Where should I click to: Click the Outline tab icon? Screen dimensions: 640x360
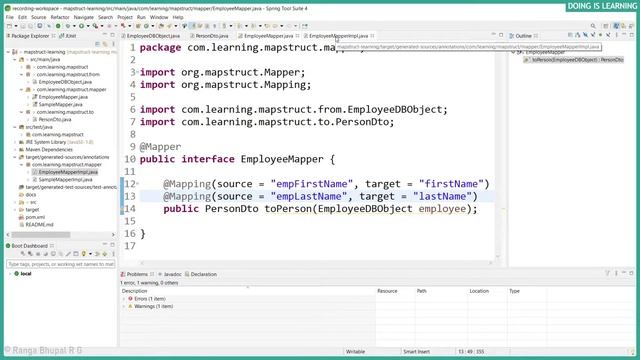tap(511, 36)
